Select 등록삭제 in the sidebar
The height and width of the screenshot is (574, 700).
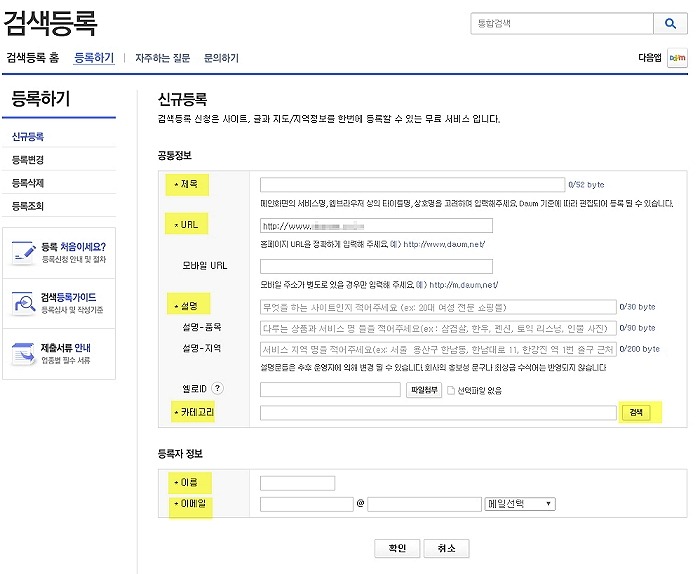[x=28, y=183]
